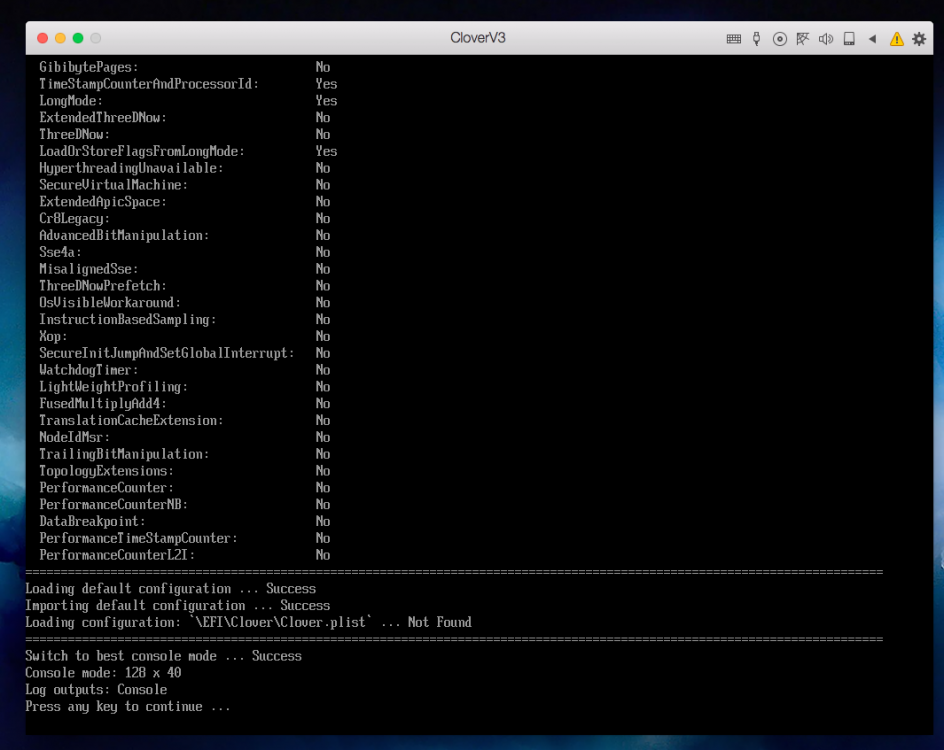Open the CD/DVD disc icon

point(780,39)
